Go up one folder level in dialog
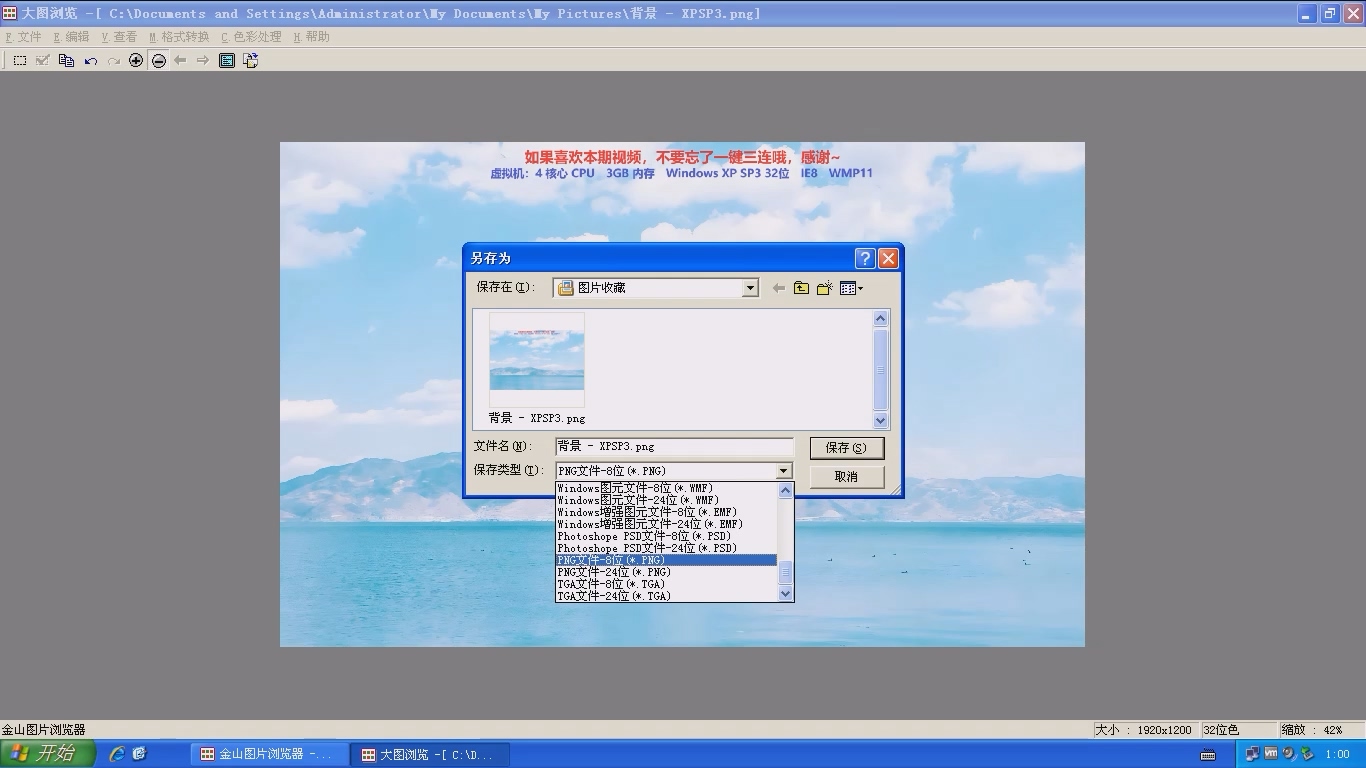This screenshot has height=768, width=1366. (801, 288)
